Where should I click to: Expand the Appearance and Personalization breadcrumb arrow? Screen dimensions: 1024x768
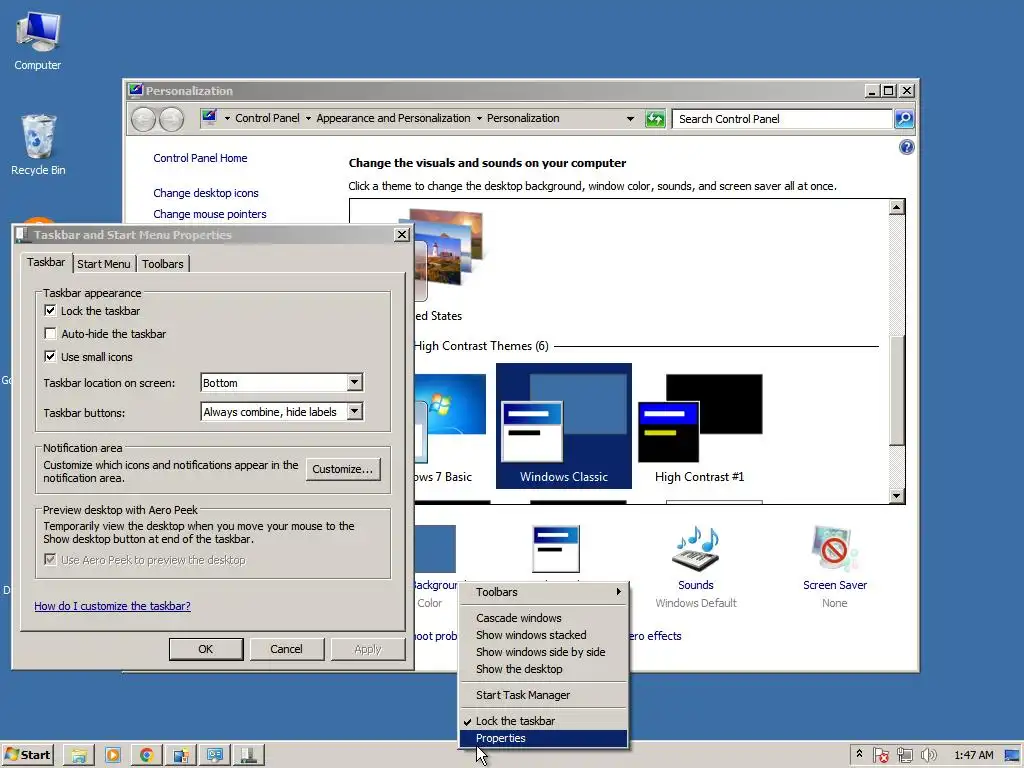(x=479, y=119)
